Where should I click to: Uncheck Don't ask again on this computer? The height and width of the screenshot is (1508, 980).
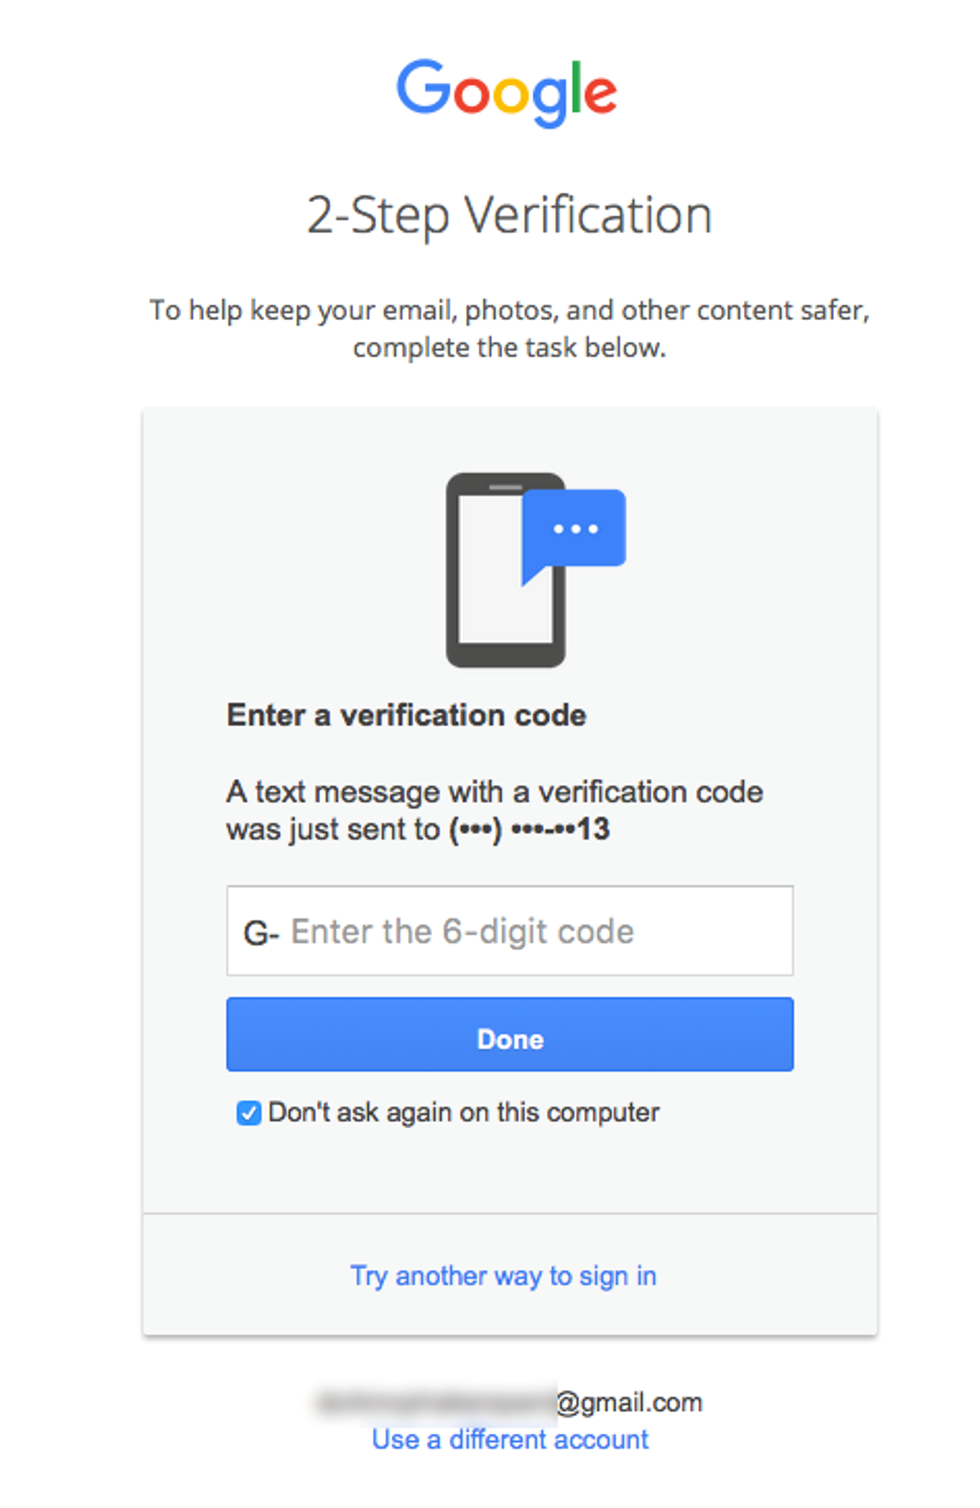[247, 1113]
